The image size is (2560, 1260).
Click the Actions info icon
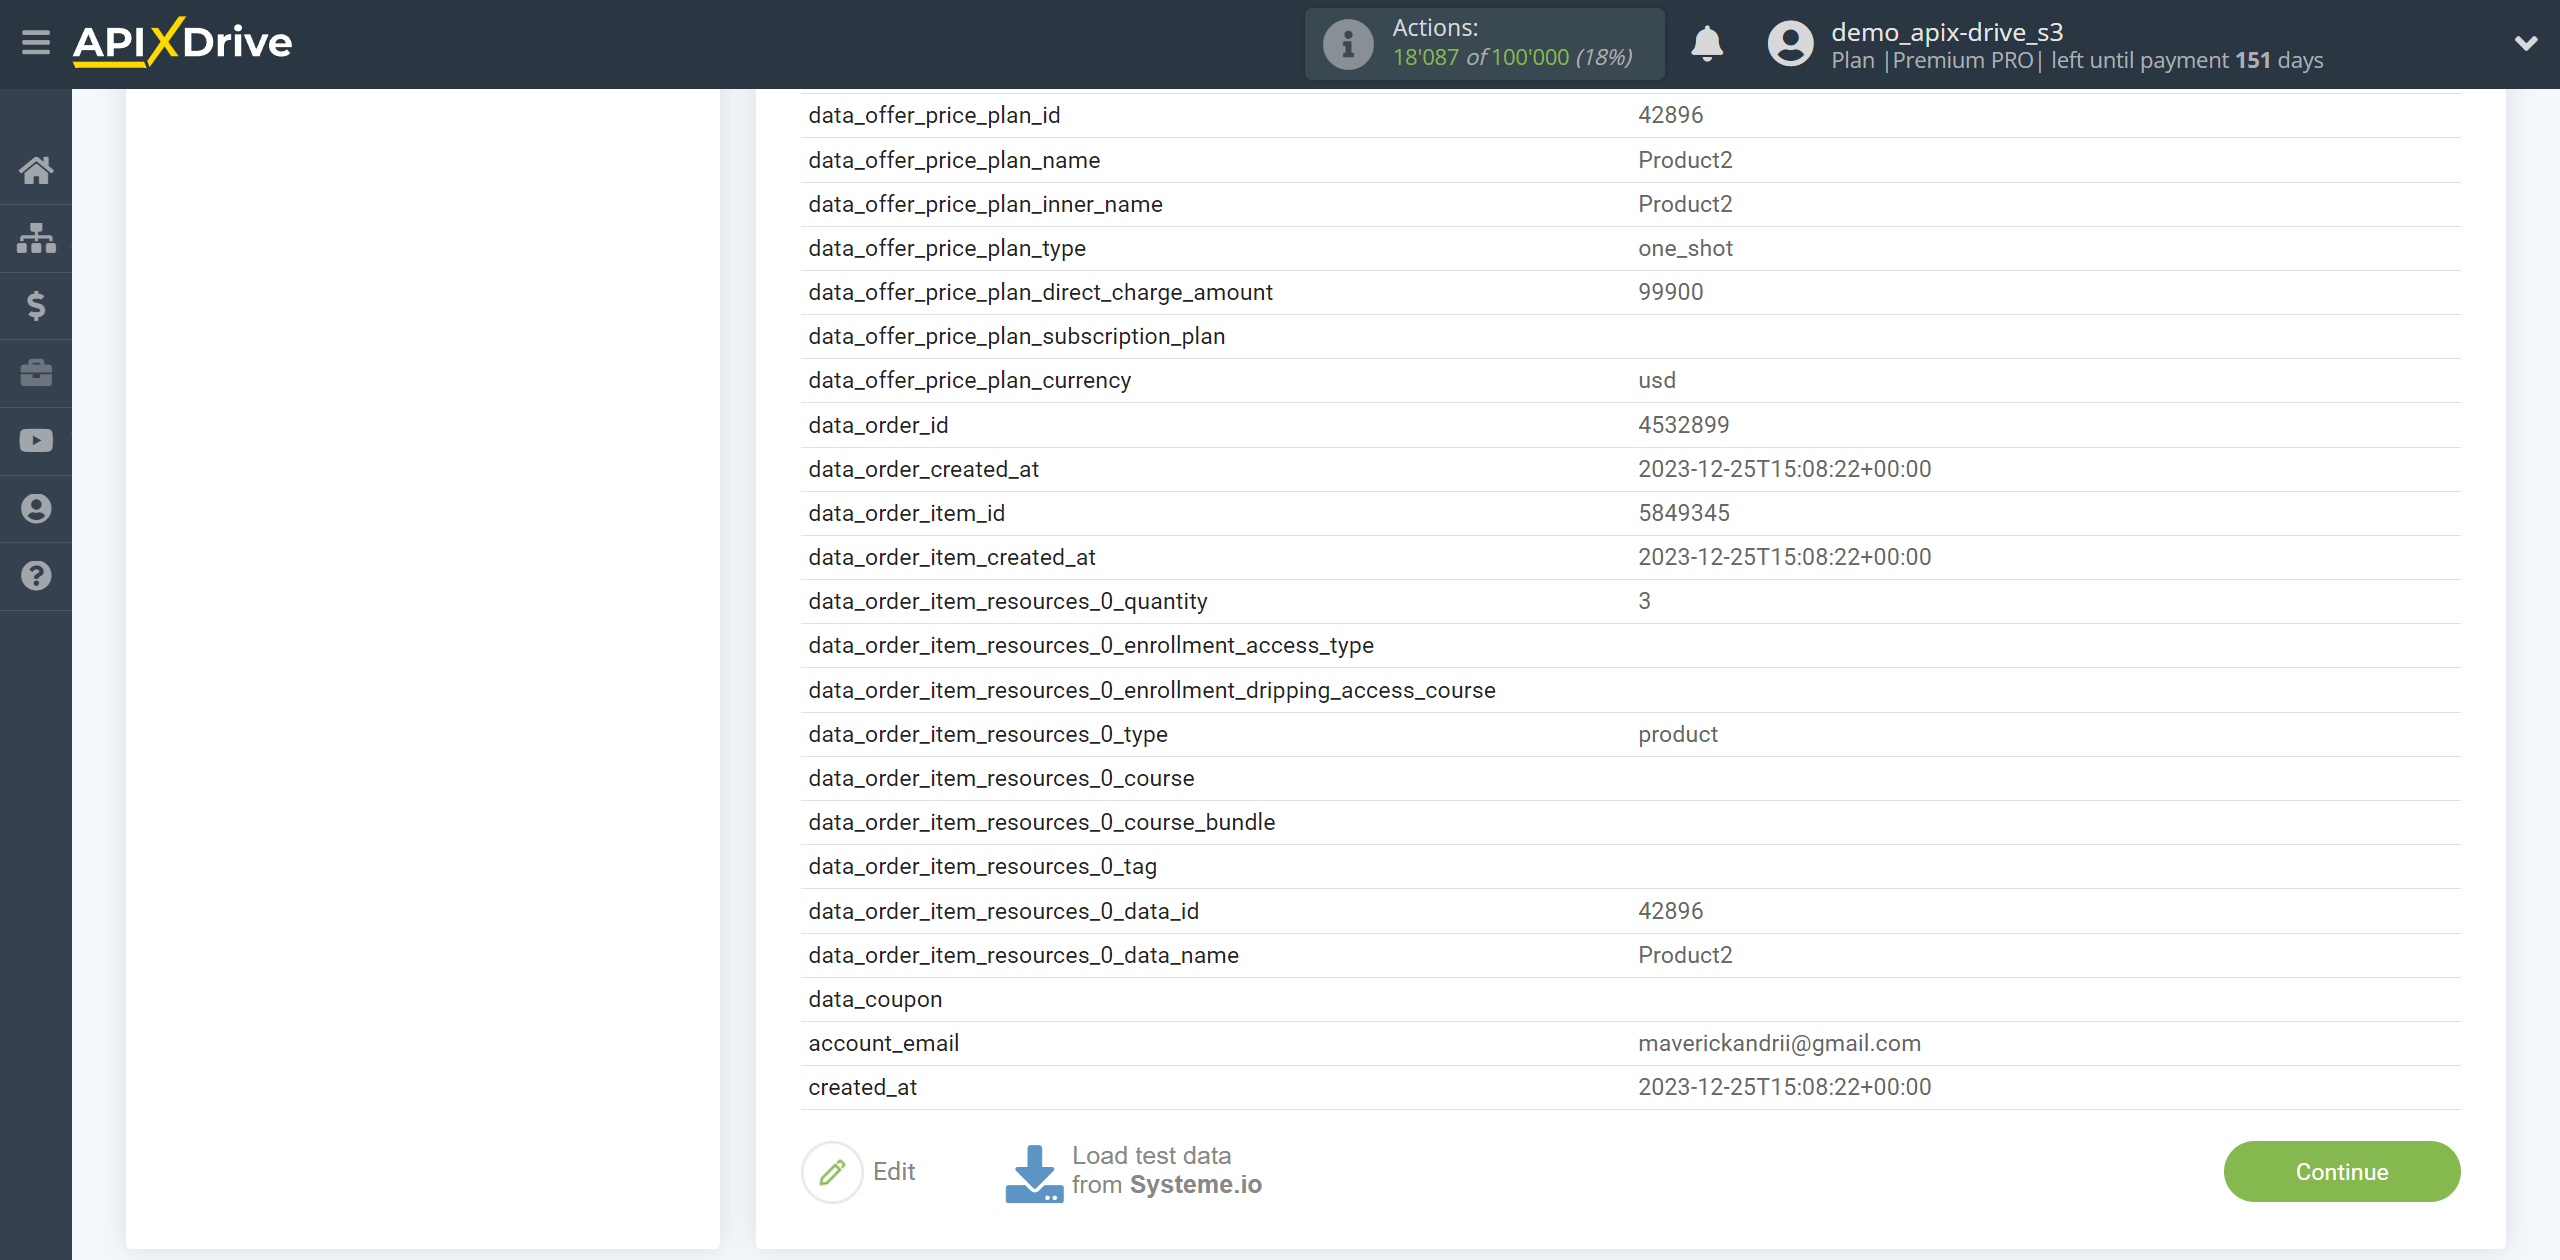coord(1348,44)
